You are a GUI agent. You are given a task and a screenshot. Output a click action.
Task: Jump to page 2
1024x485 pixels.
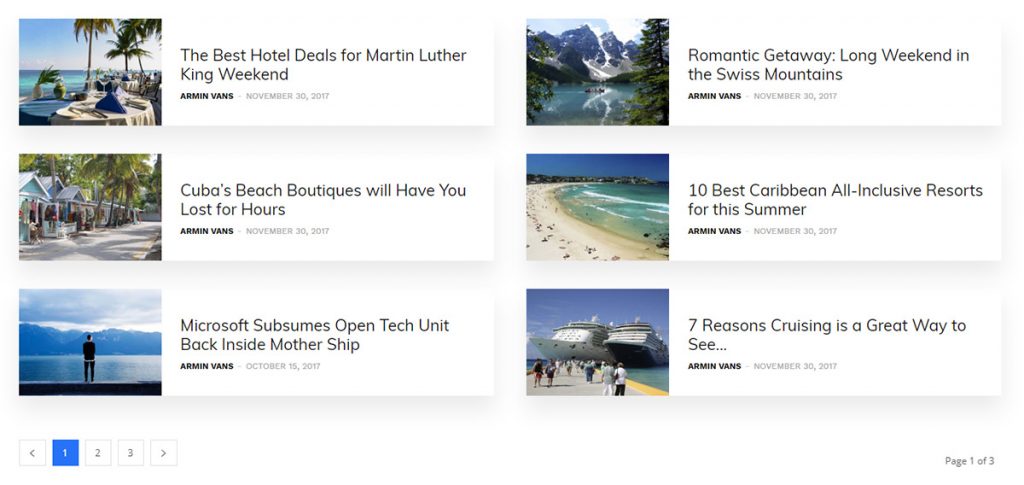(98, 453)
